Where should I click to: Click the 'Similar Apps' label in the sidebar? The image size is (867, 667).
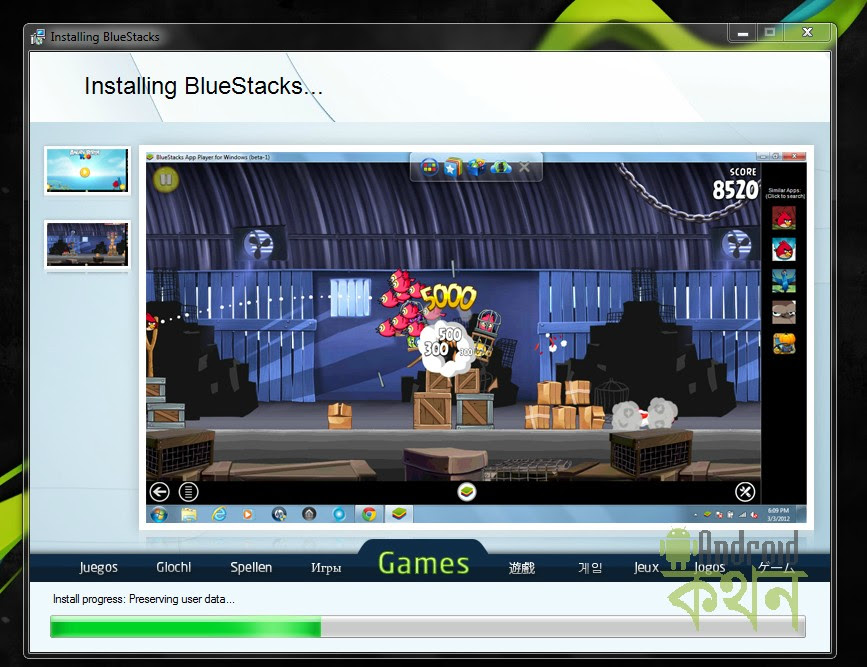point(785,193)
